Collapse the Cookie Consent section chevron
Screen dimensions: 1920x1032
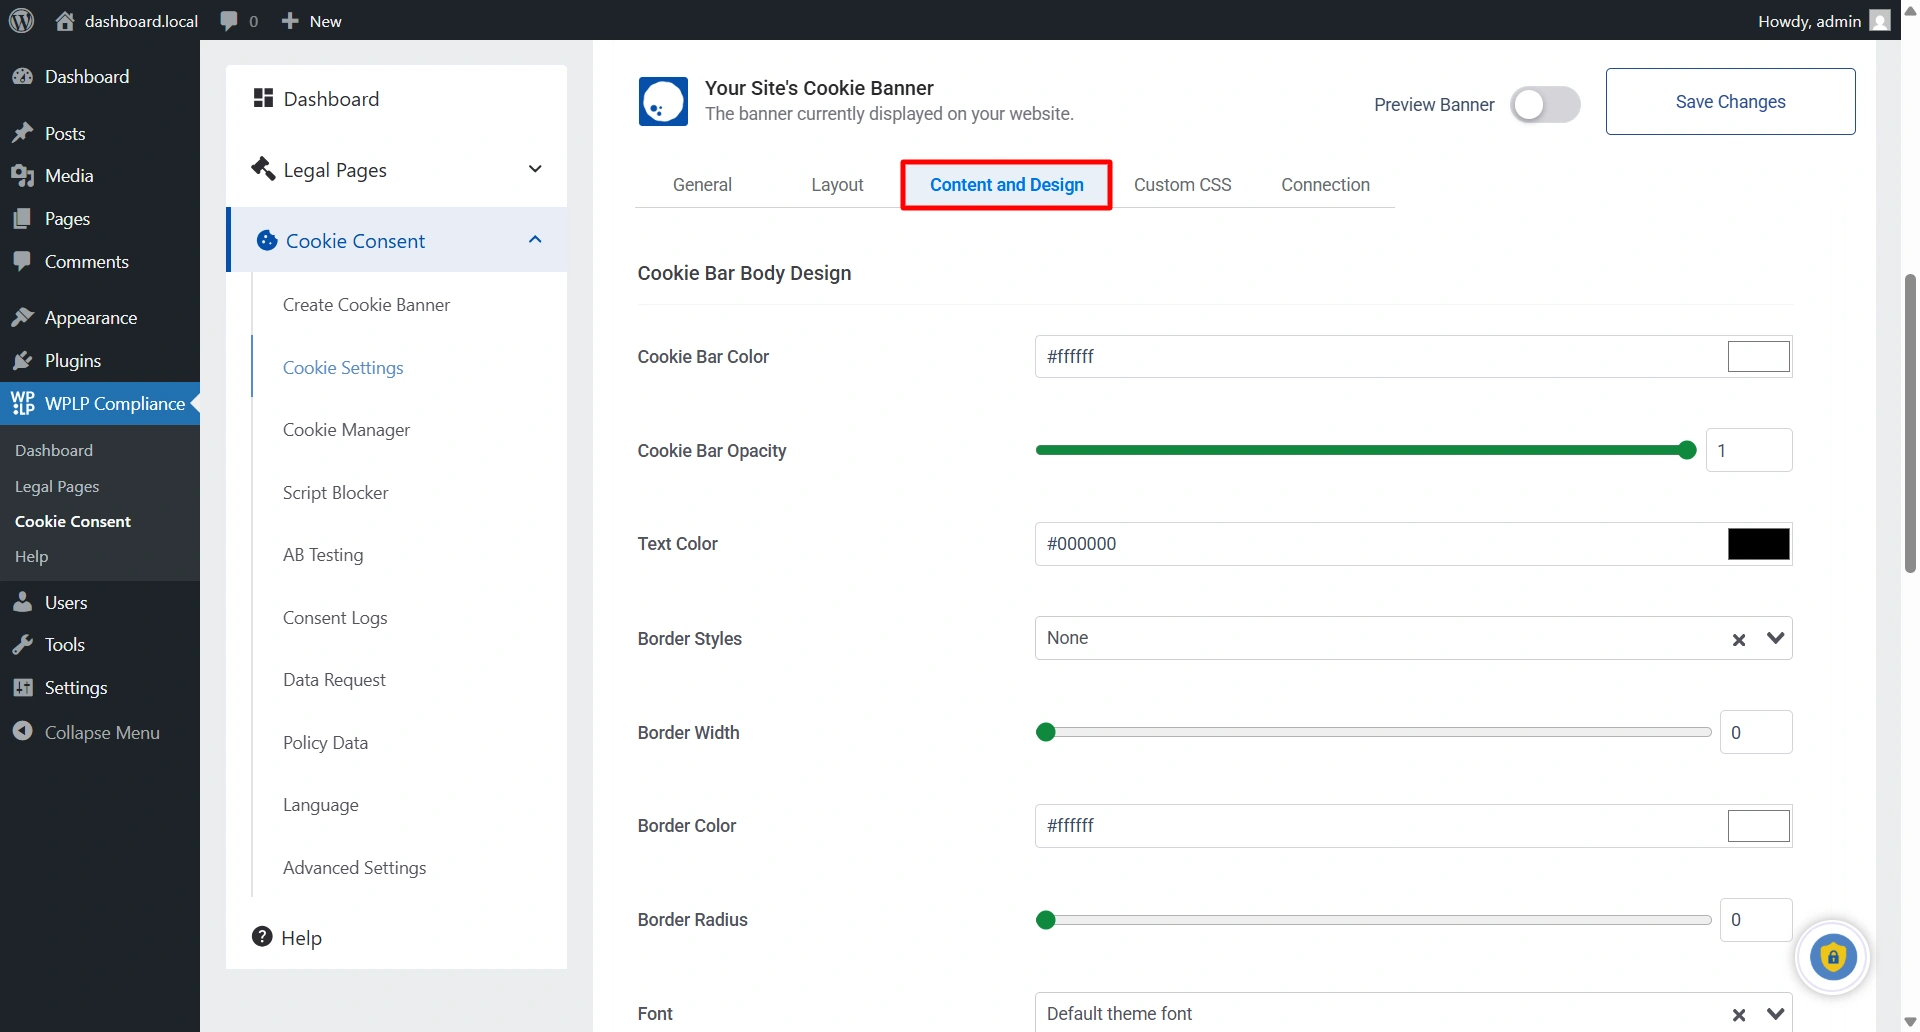pos(535,240)
